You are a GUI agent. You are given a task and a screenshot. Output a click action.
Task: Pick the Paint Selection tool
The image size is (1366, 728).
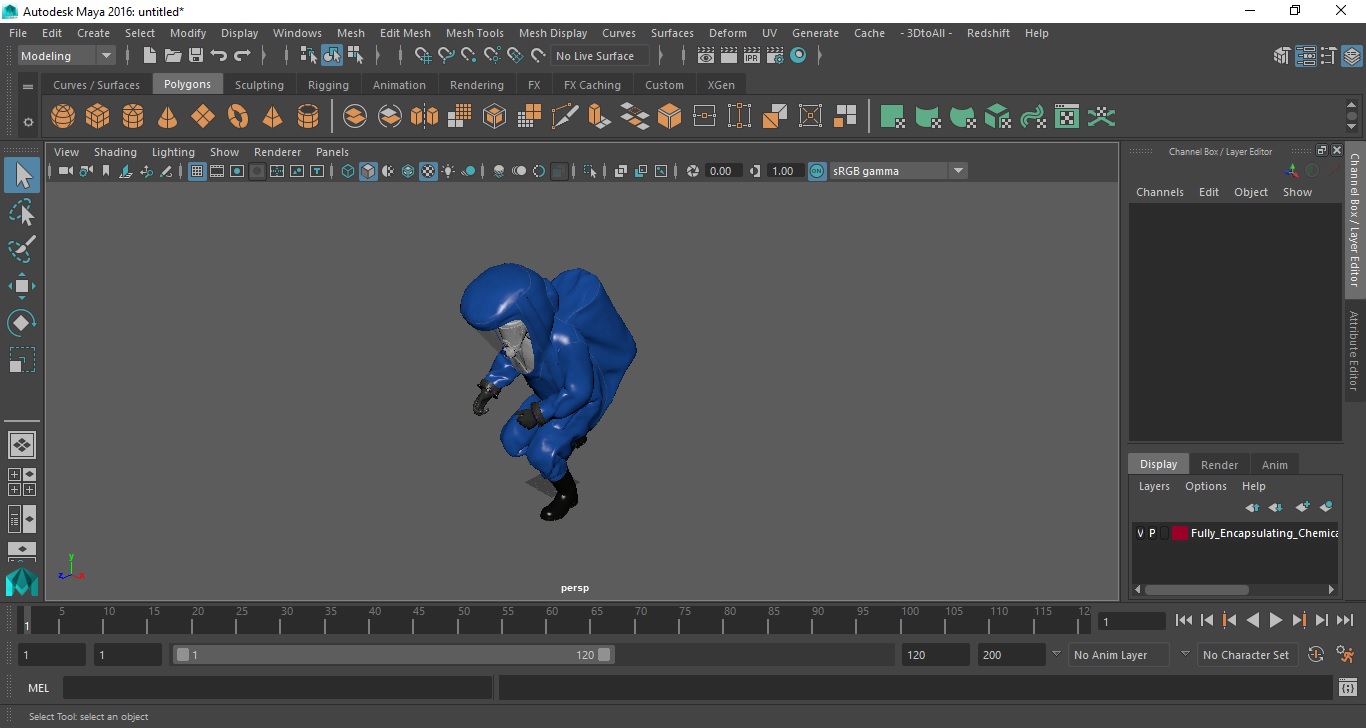click(x=22, y=249)
